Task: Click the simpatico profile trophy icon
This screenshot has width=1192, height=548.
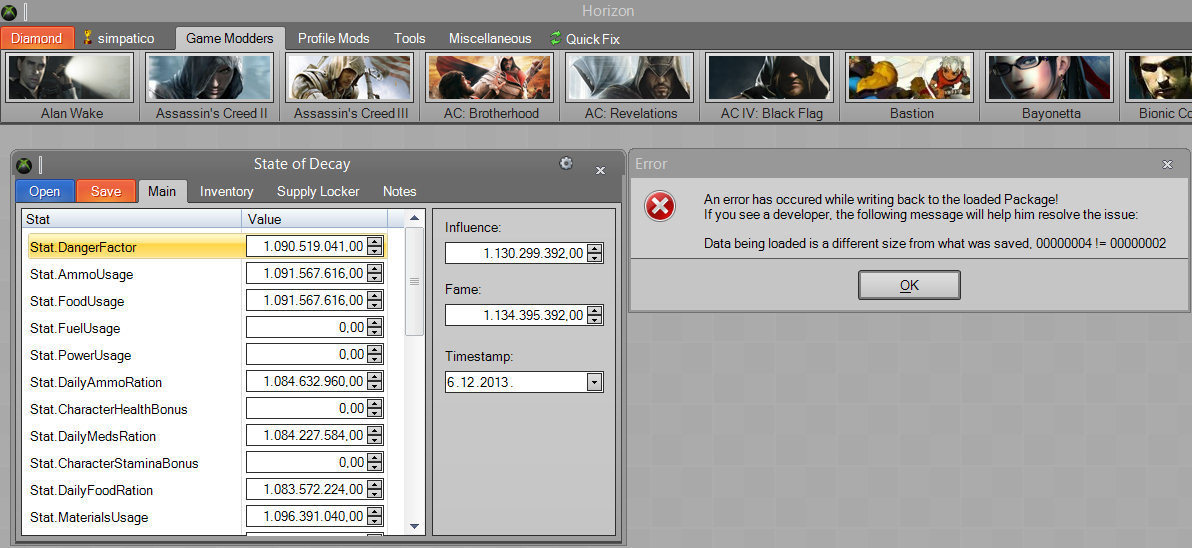Action: tap(88, 39)
